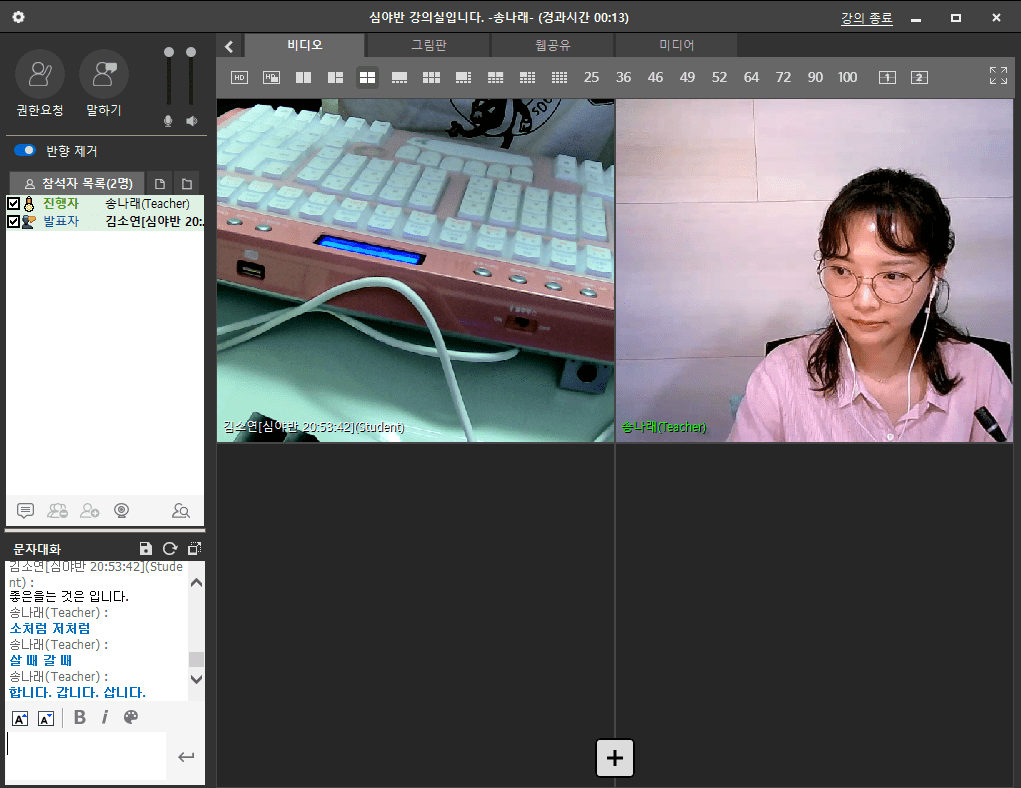Screen dimensions: 1021x788
Task: Open the 웹공유 tab
Action: 552,45
